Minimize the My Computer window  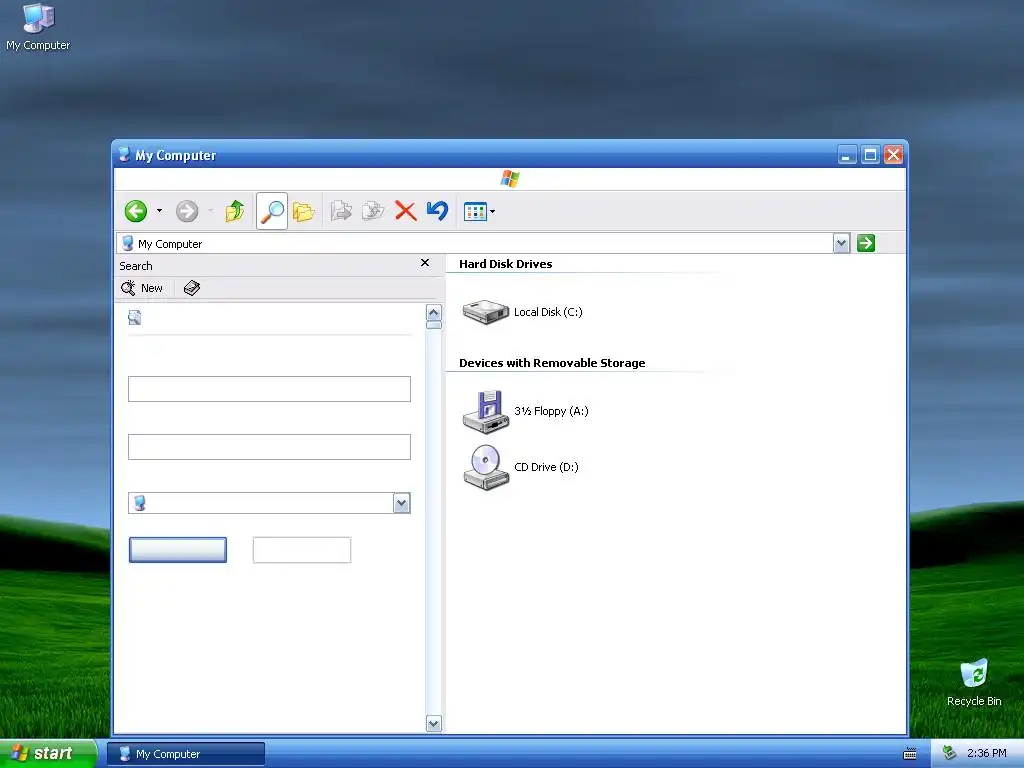(847, 155)
